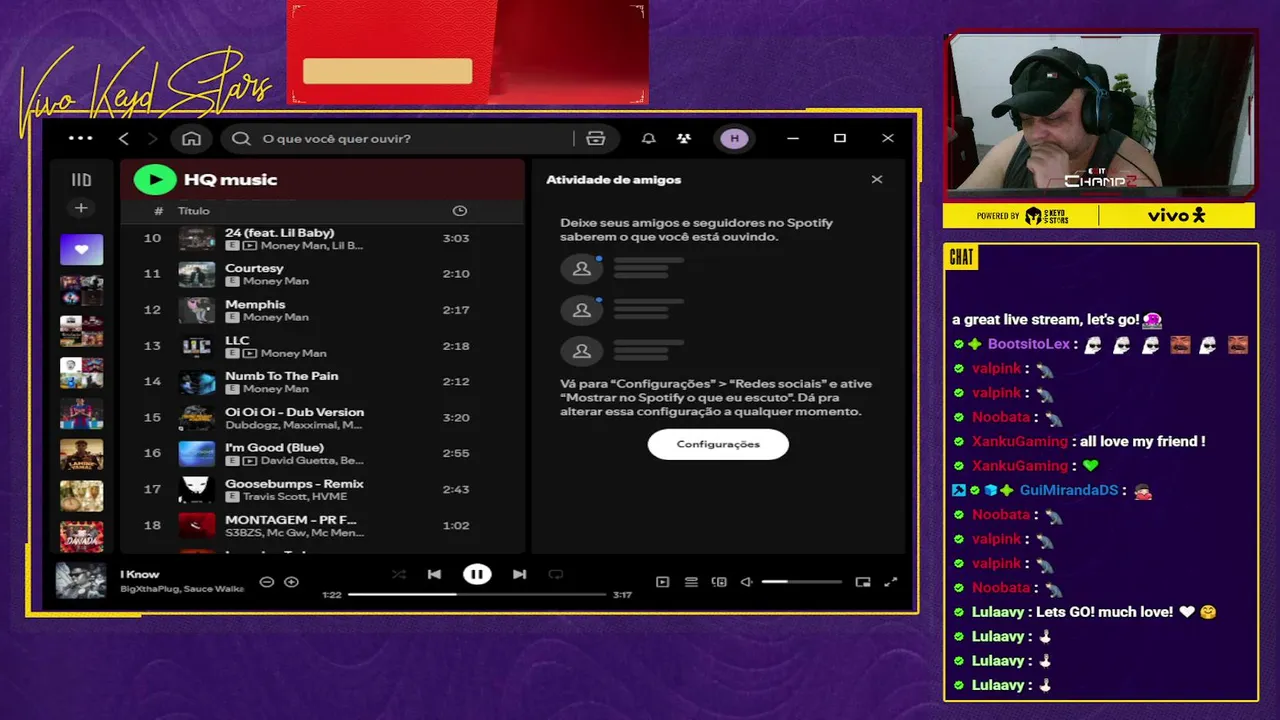Select track 12 'Memphis'
The height and width of the screenshot is (720, 1280).
point(322,310)
